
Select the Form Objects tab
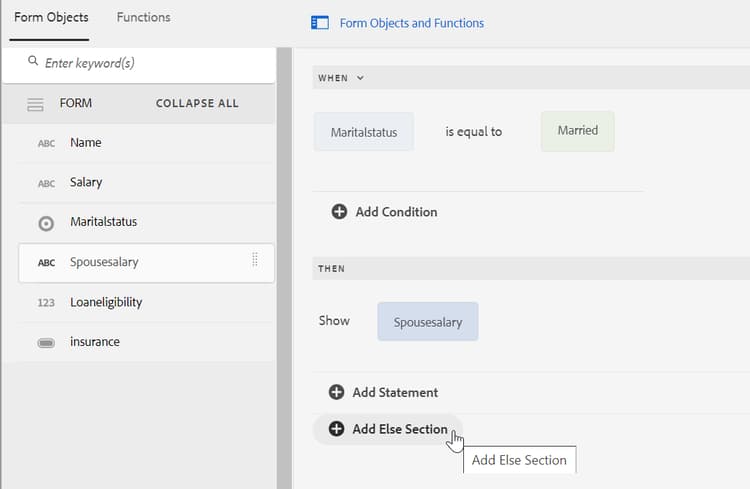click(51, 17)
